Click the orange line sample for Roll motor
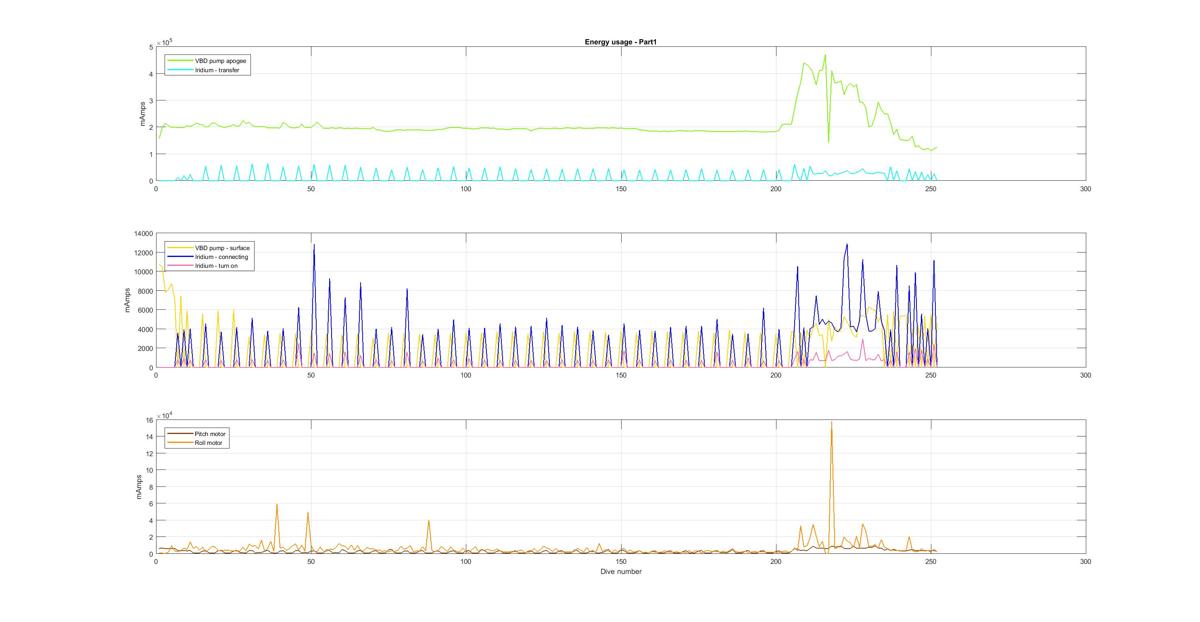The width and height of the screenshot is (1200, 622). [x=180, y=442]
